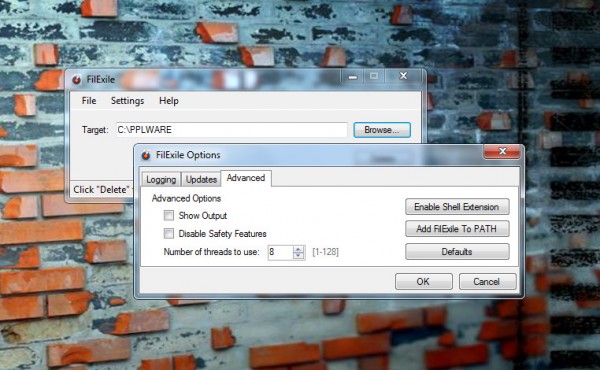Close the FilExile main window
Image resolution: width=600 pixels, height=370 pixels.
404,76
